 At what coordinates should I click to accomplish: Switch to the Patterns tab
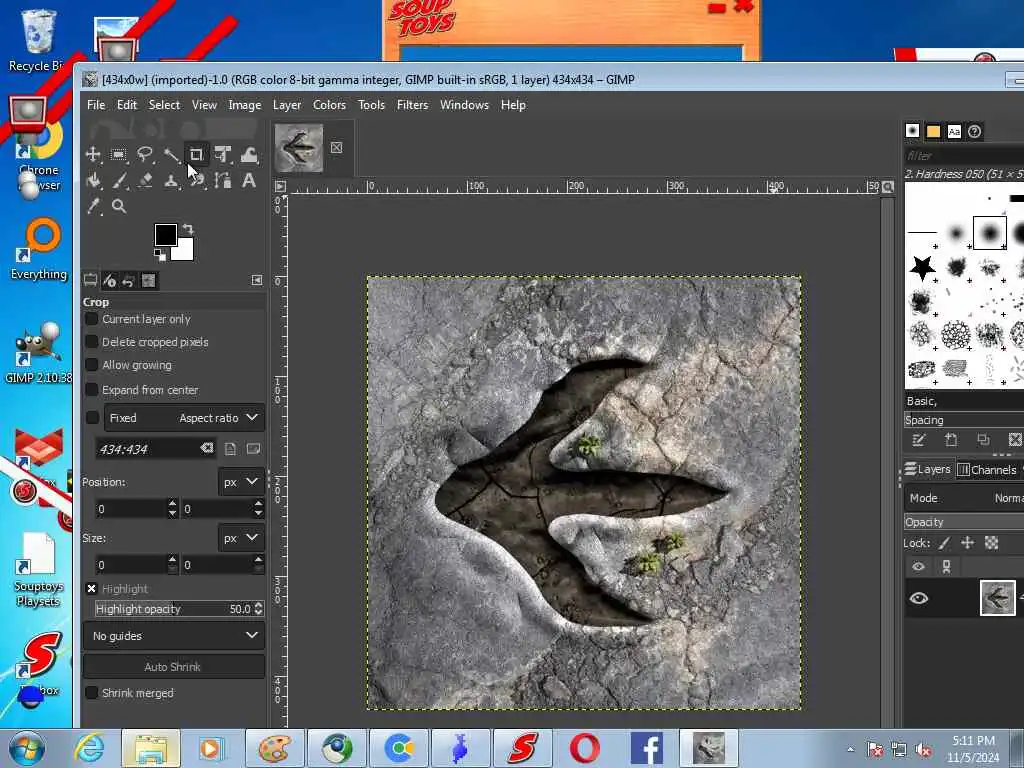click(933, 131)
